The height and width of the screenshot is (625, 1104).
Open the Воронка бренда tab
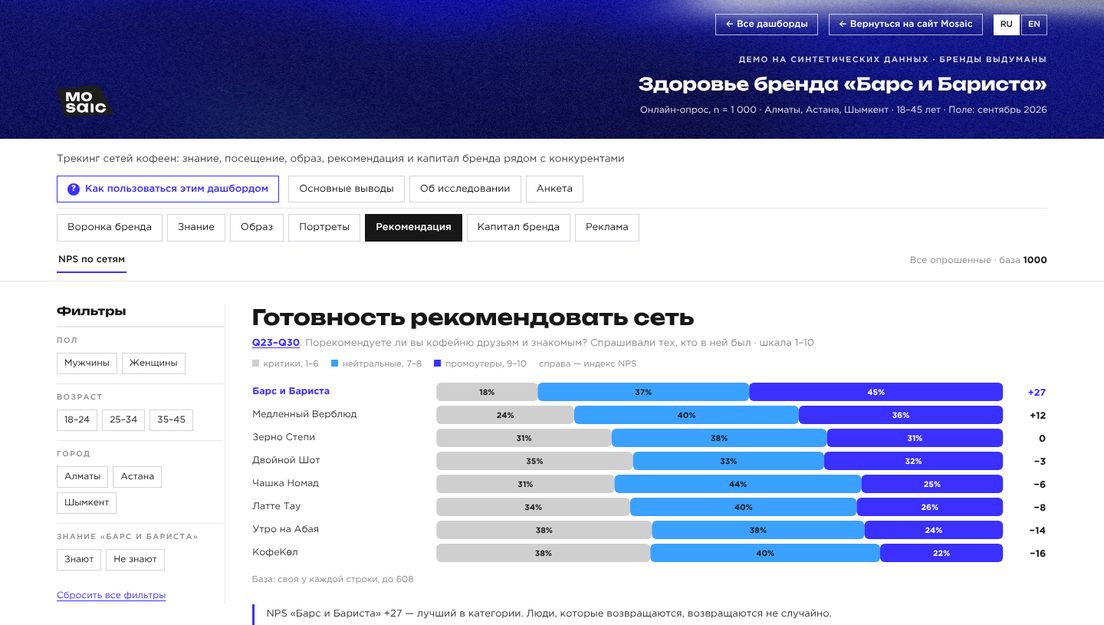pos(109,227)
